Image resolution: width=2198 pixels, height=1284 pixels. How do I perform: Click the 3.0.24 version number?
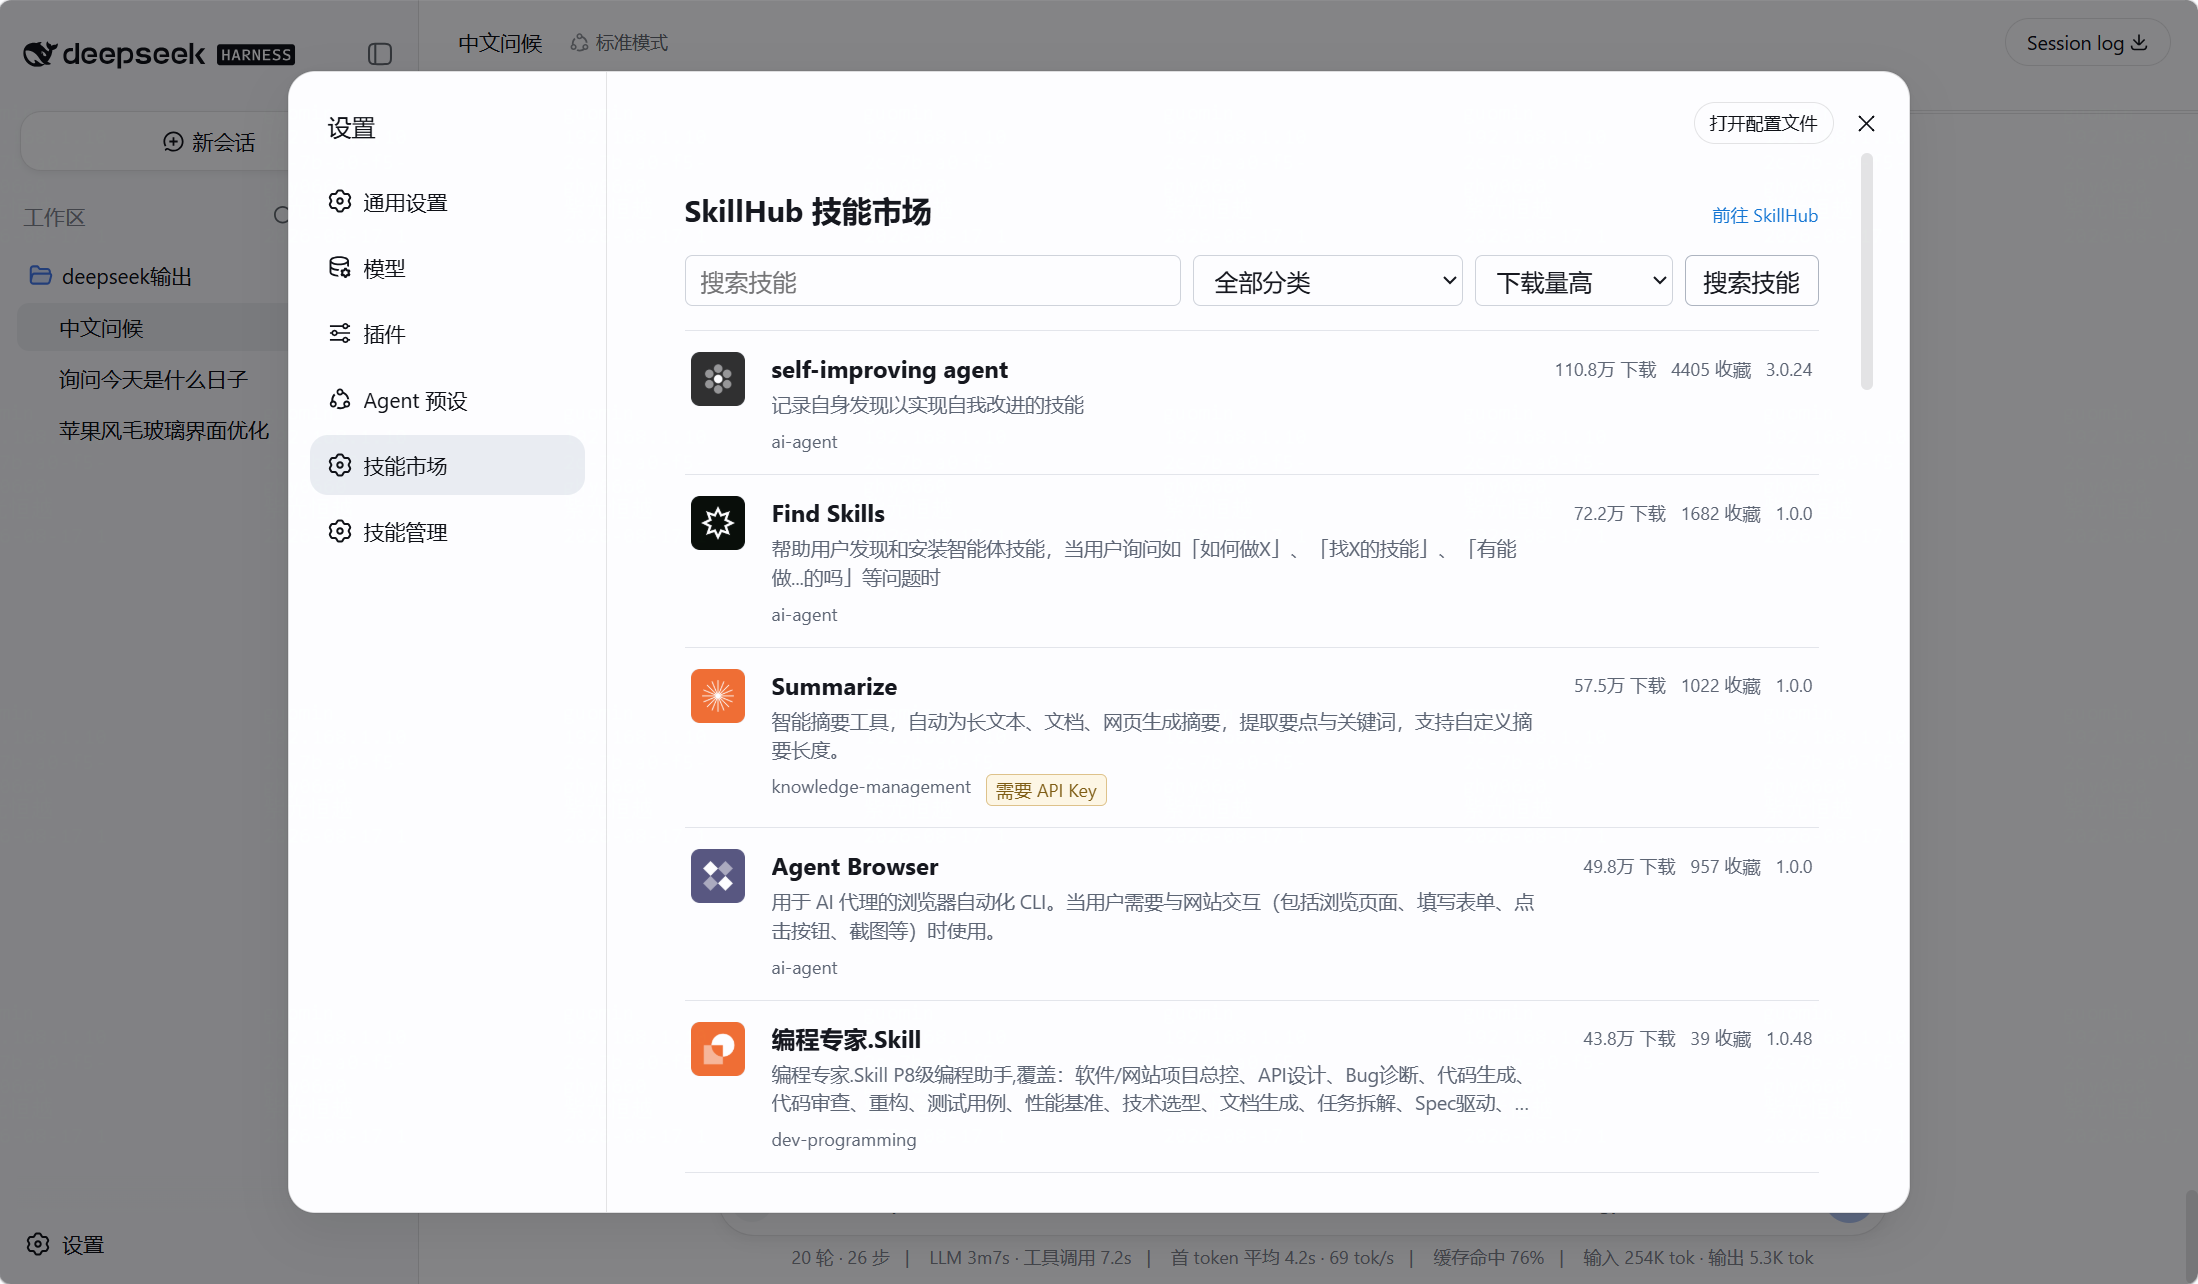click(1789, 369)
